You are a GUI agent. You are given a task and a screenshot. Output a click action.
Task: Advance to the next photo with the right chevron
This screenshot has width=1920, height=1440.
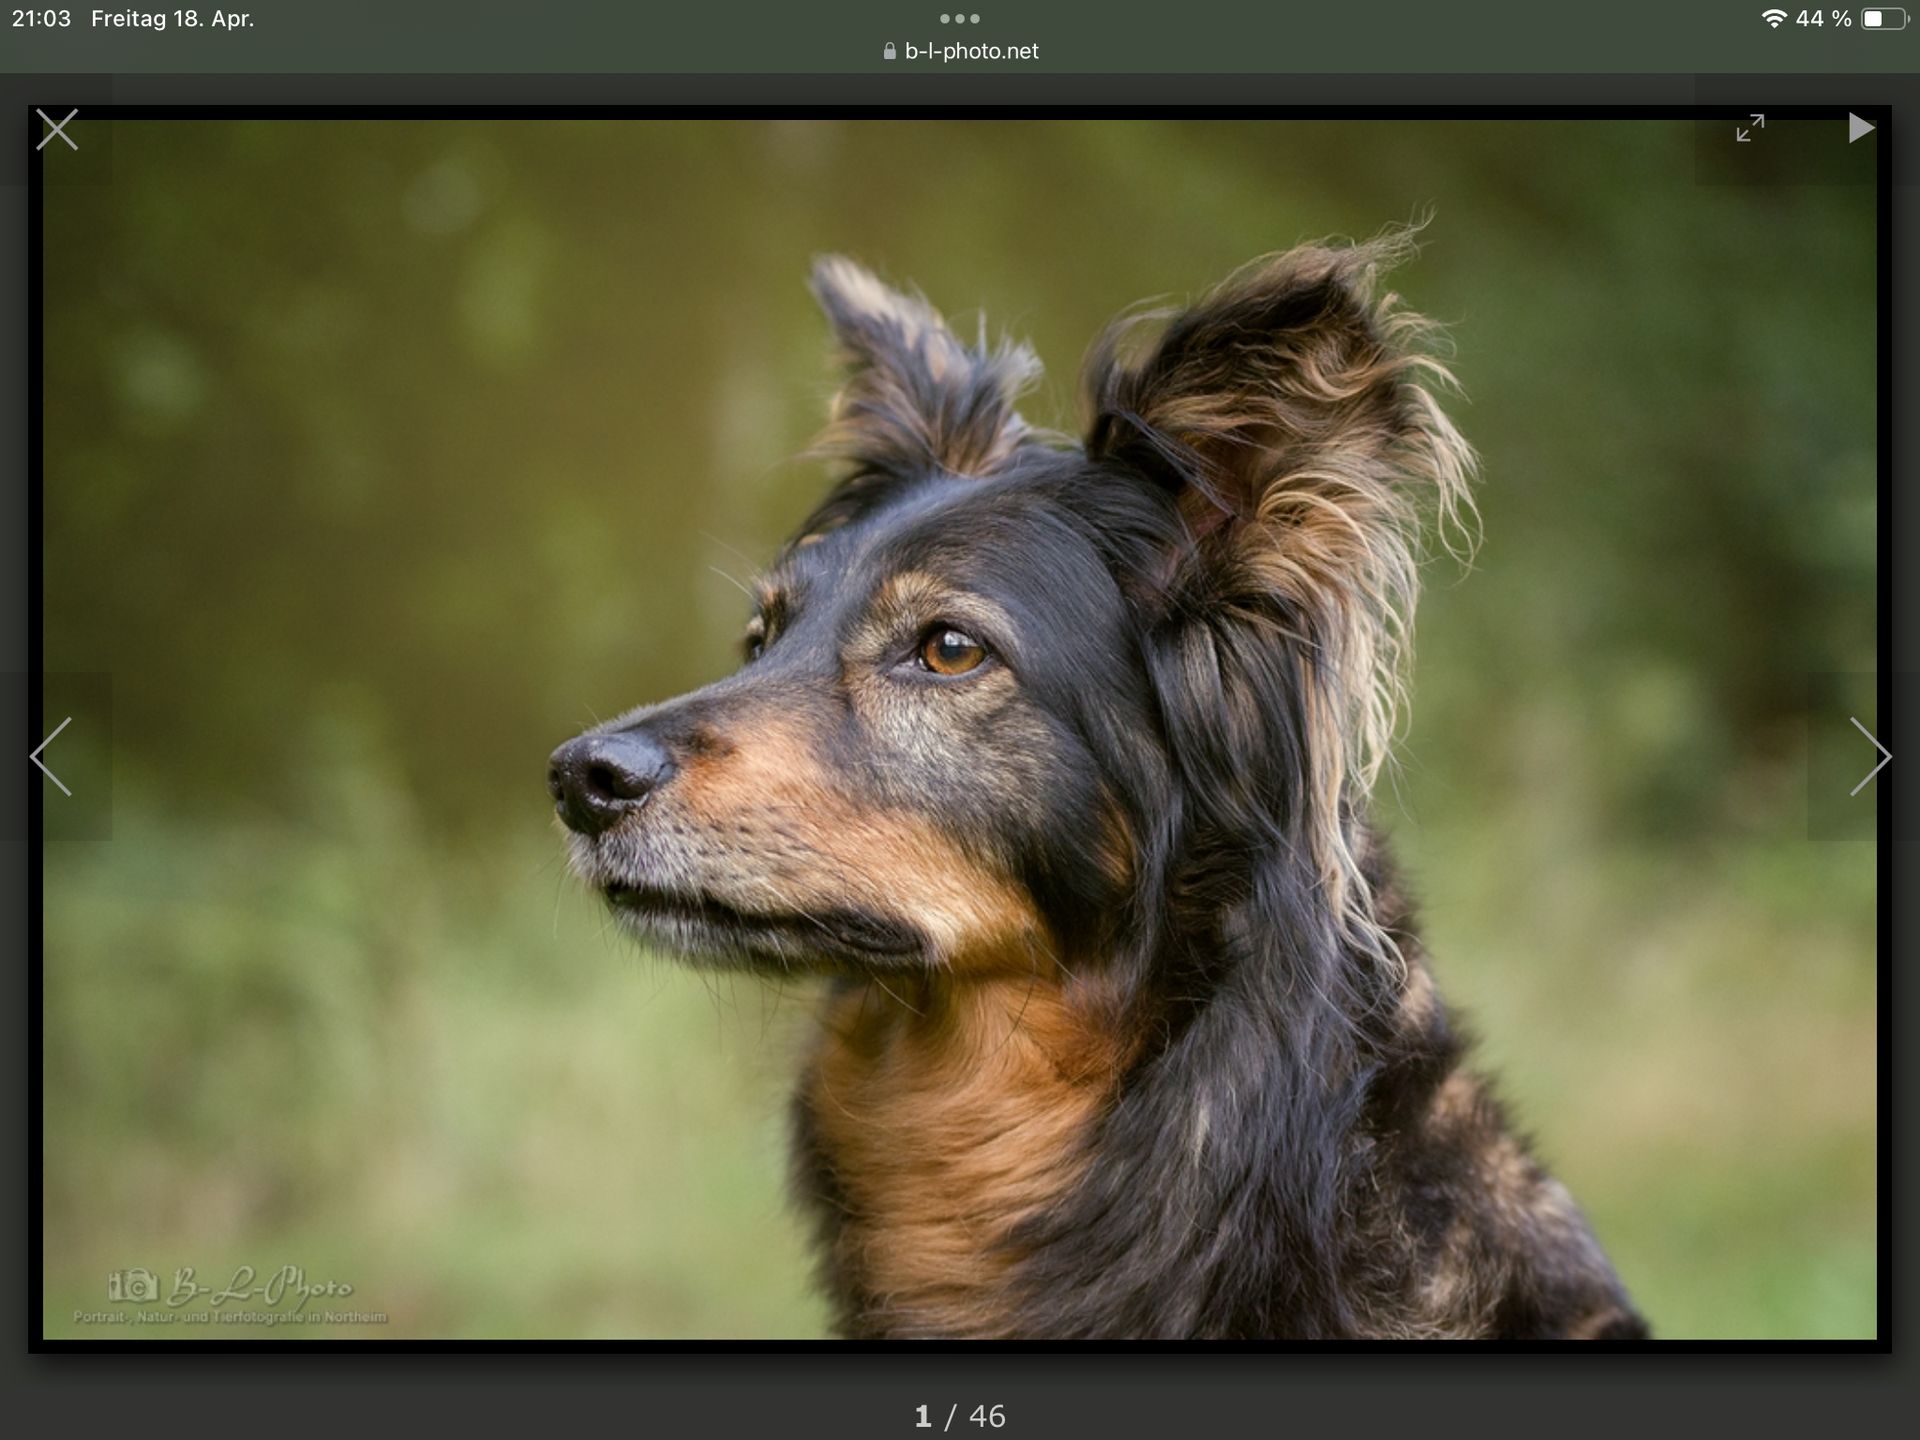[x=1868, y=756]
